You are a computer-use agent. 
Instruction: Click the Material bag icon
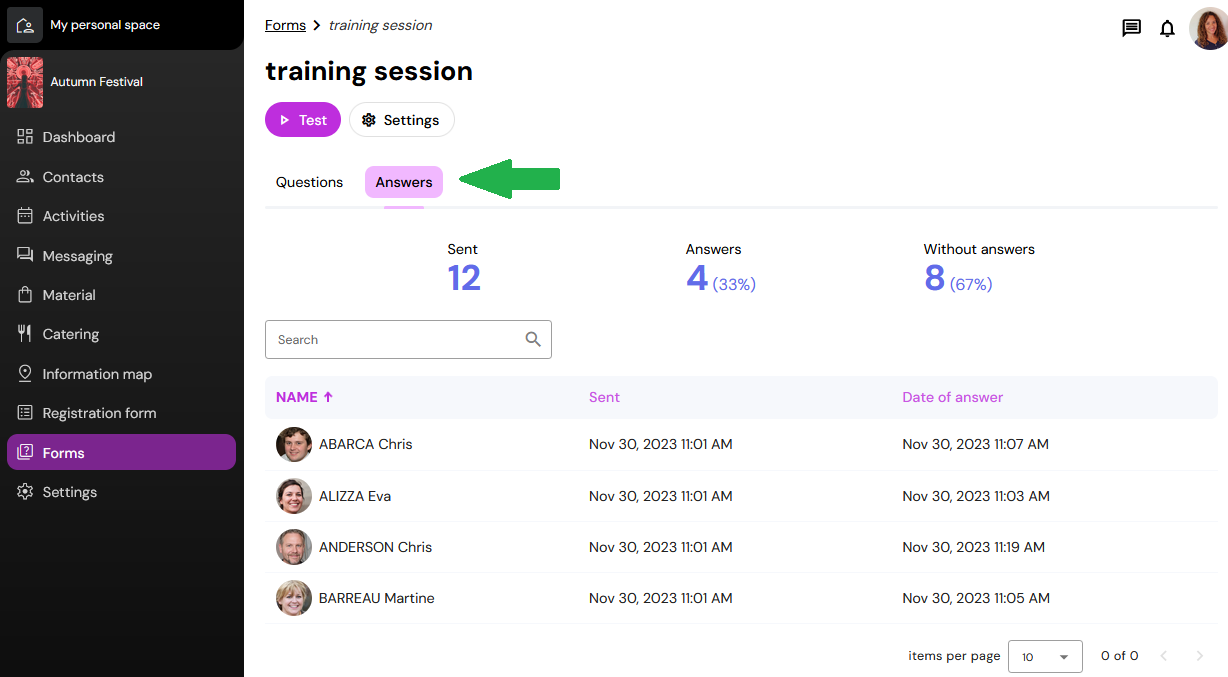[x=25, y=295]
